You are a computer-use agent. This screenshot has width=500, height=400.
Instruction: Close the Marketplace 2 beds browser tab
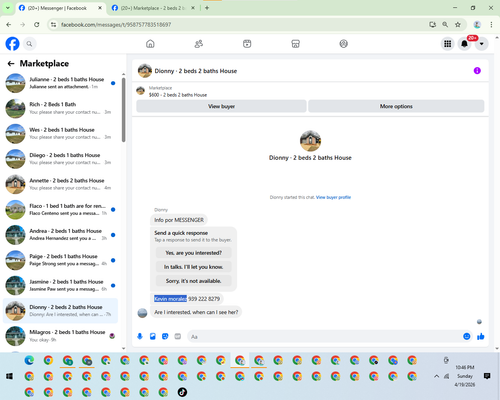click(193, 8)
